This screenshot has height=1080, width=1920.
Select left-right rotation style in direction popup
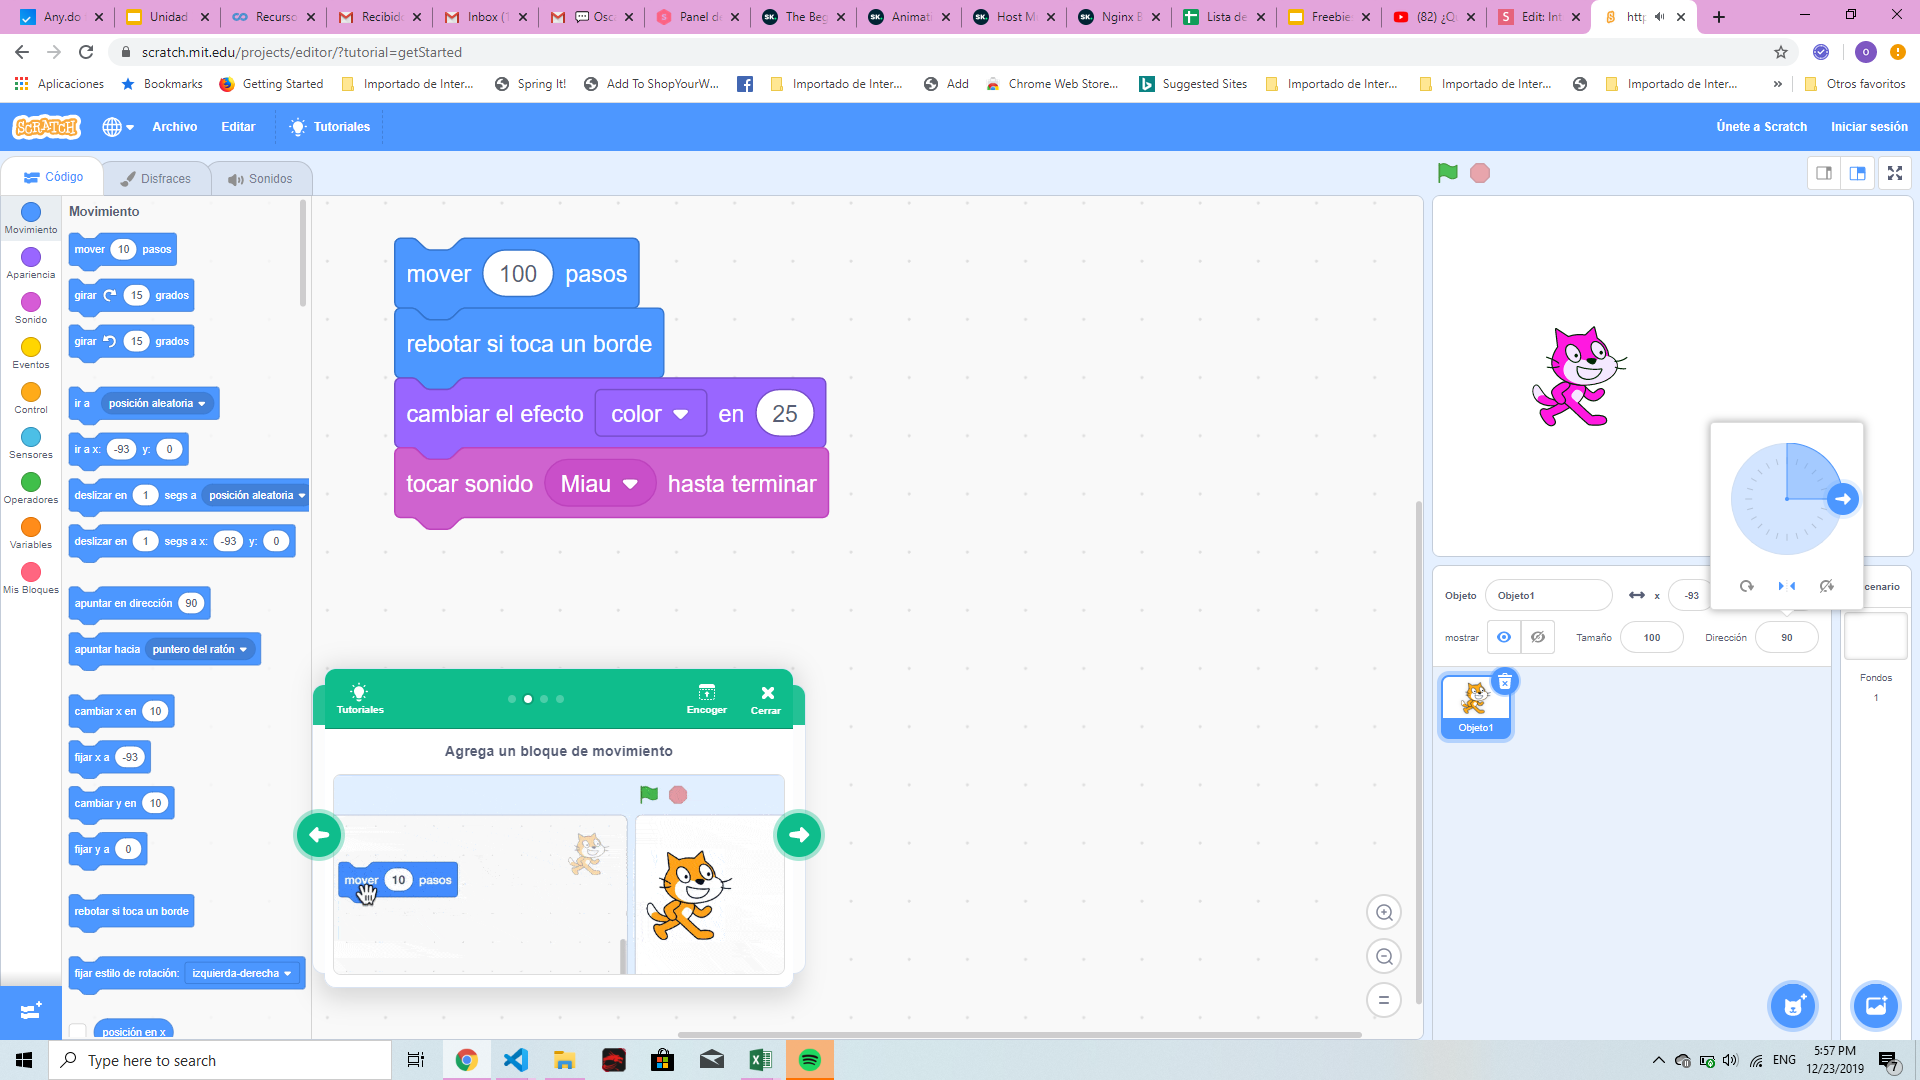point(1786,586)
